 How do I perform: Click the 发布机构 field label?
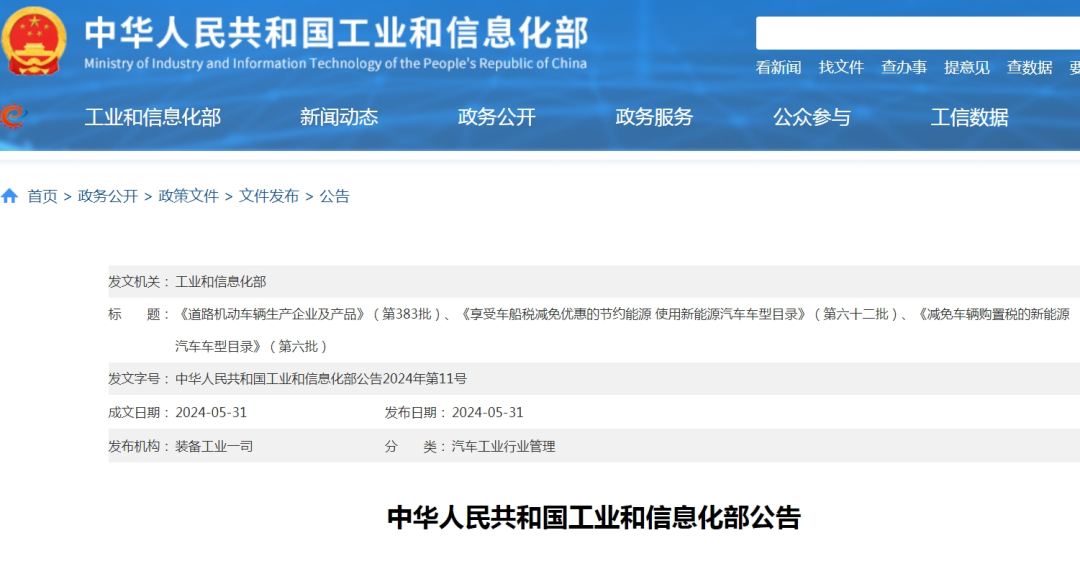point(138,447)
